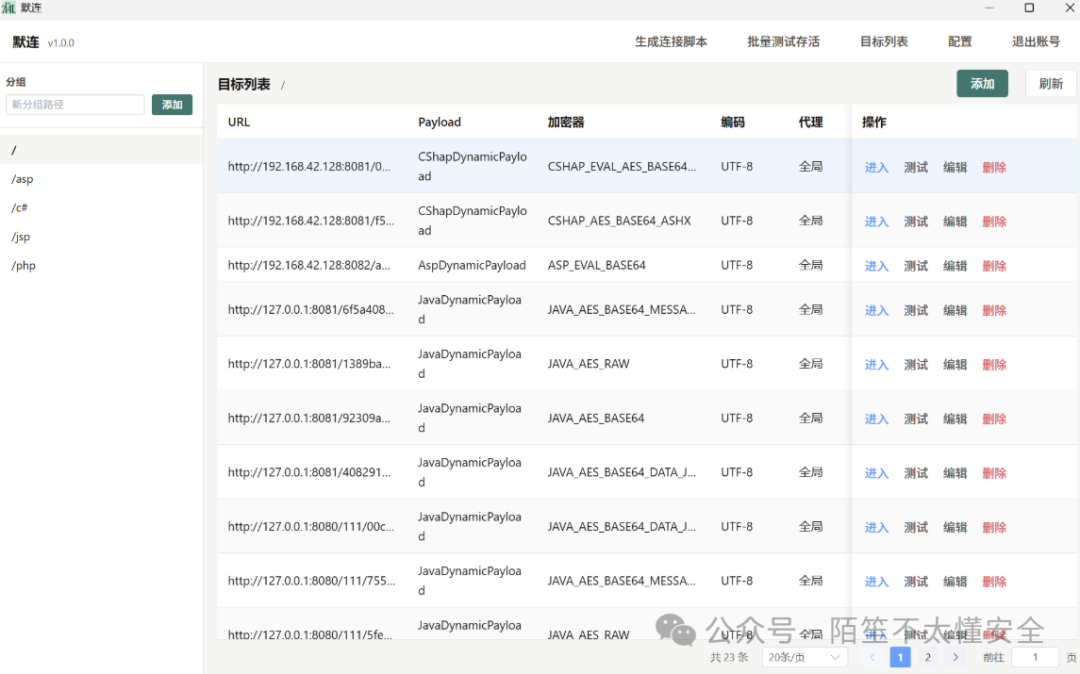Click the 新分组路径 input field
The width and height of the screenshot is (1080, 674).
(75, 105)
